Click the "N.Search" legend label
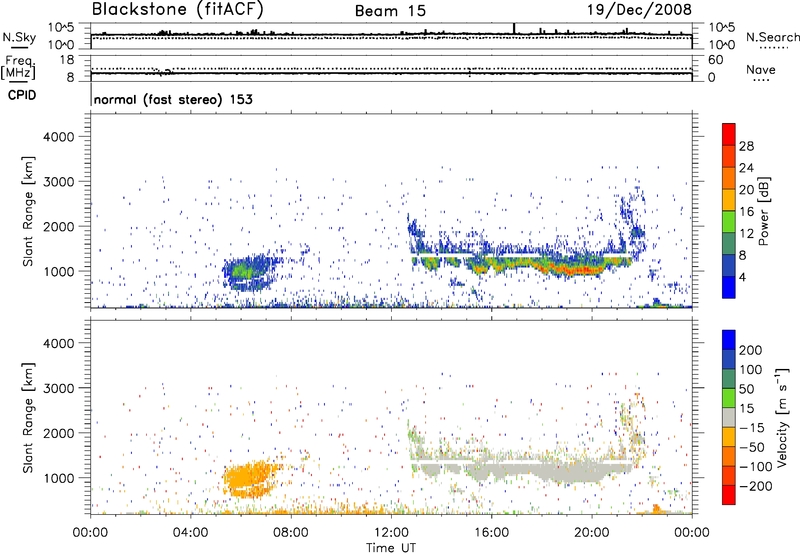Viewport: 800px width, 554px height. point(772,37)
